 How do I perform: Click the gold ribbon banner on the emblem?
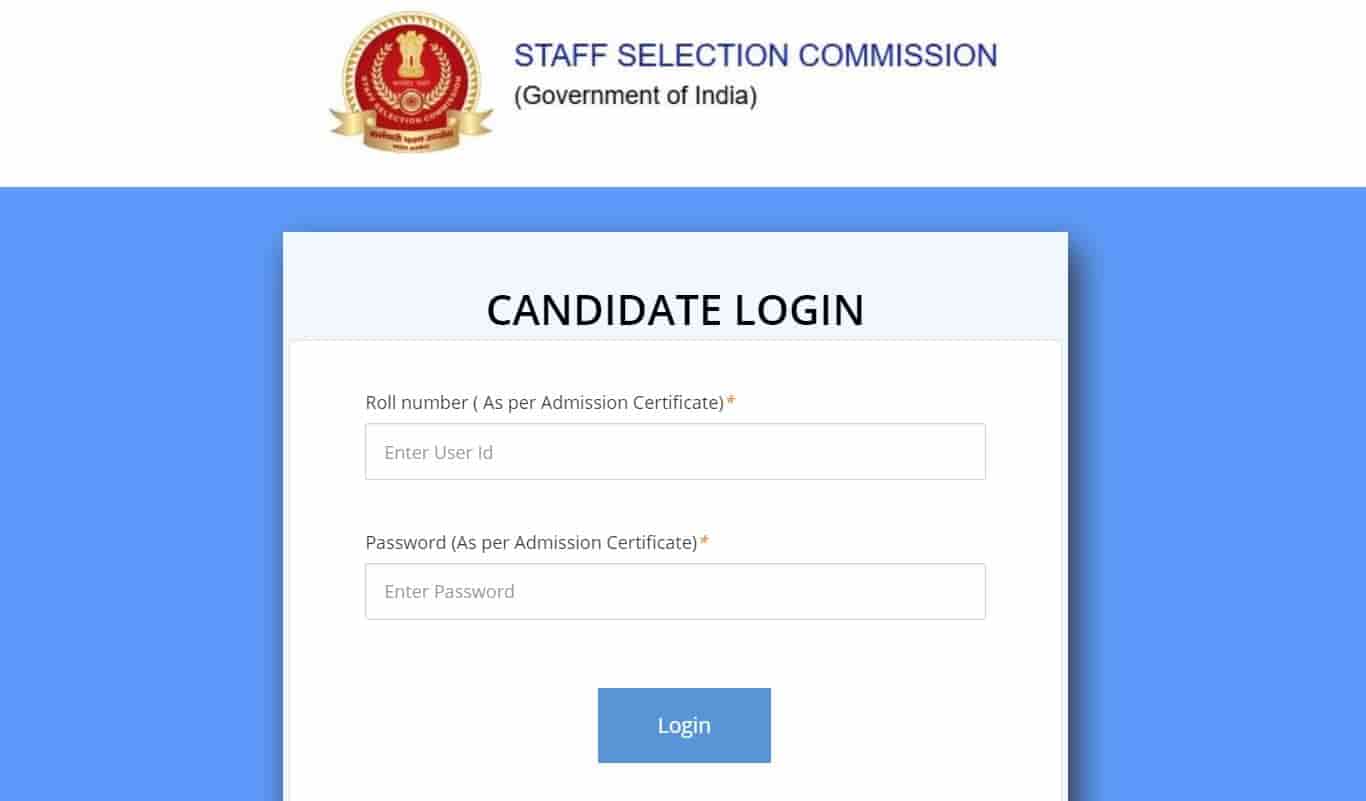pos(410,128)
